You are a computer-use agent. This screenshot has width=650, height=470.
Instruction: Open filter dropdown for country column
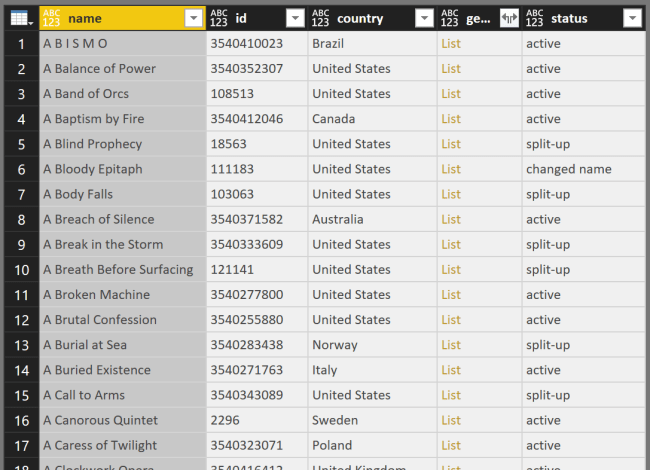click(422, 18)
